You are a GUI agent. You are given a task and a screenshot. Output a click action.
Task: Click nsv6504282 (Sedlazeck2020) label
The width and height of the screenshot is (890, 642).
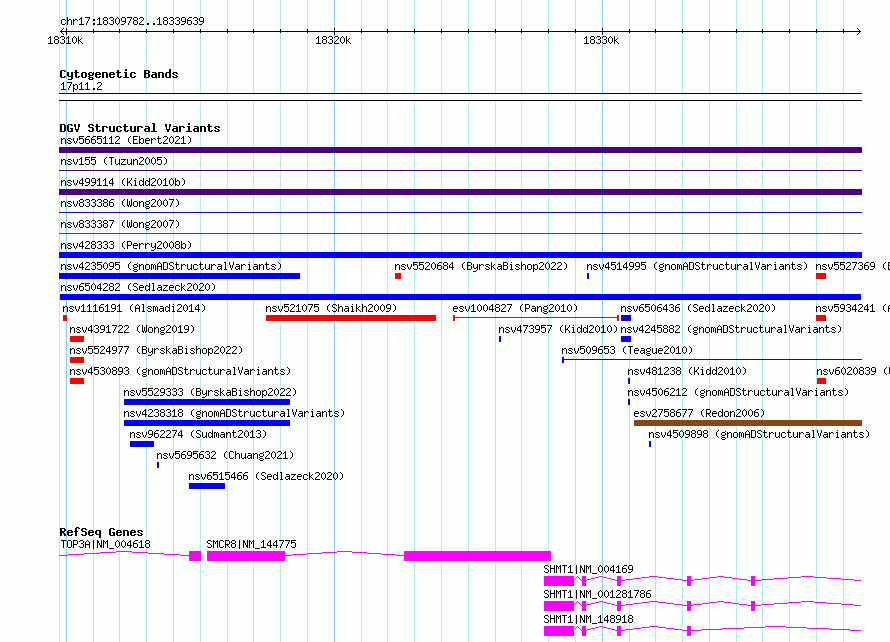138,287
